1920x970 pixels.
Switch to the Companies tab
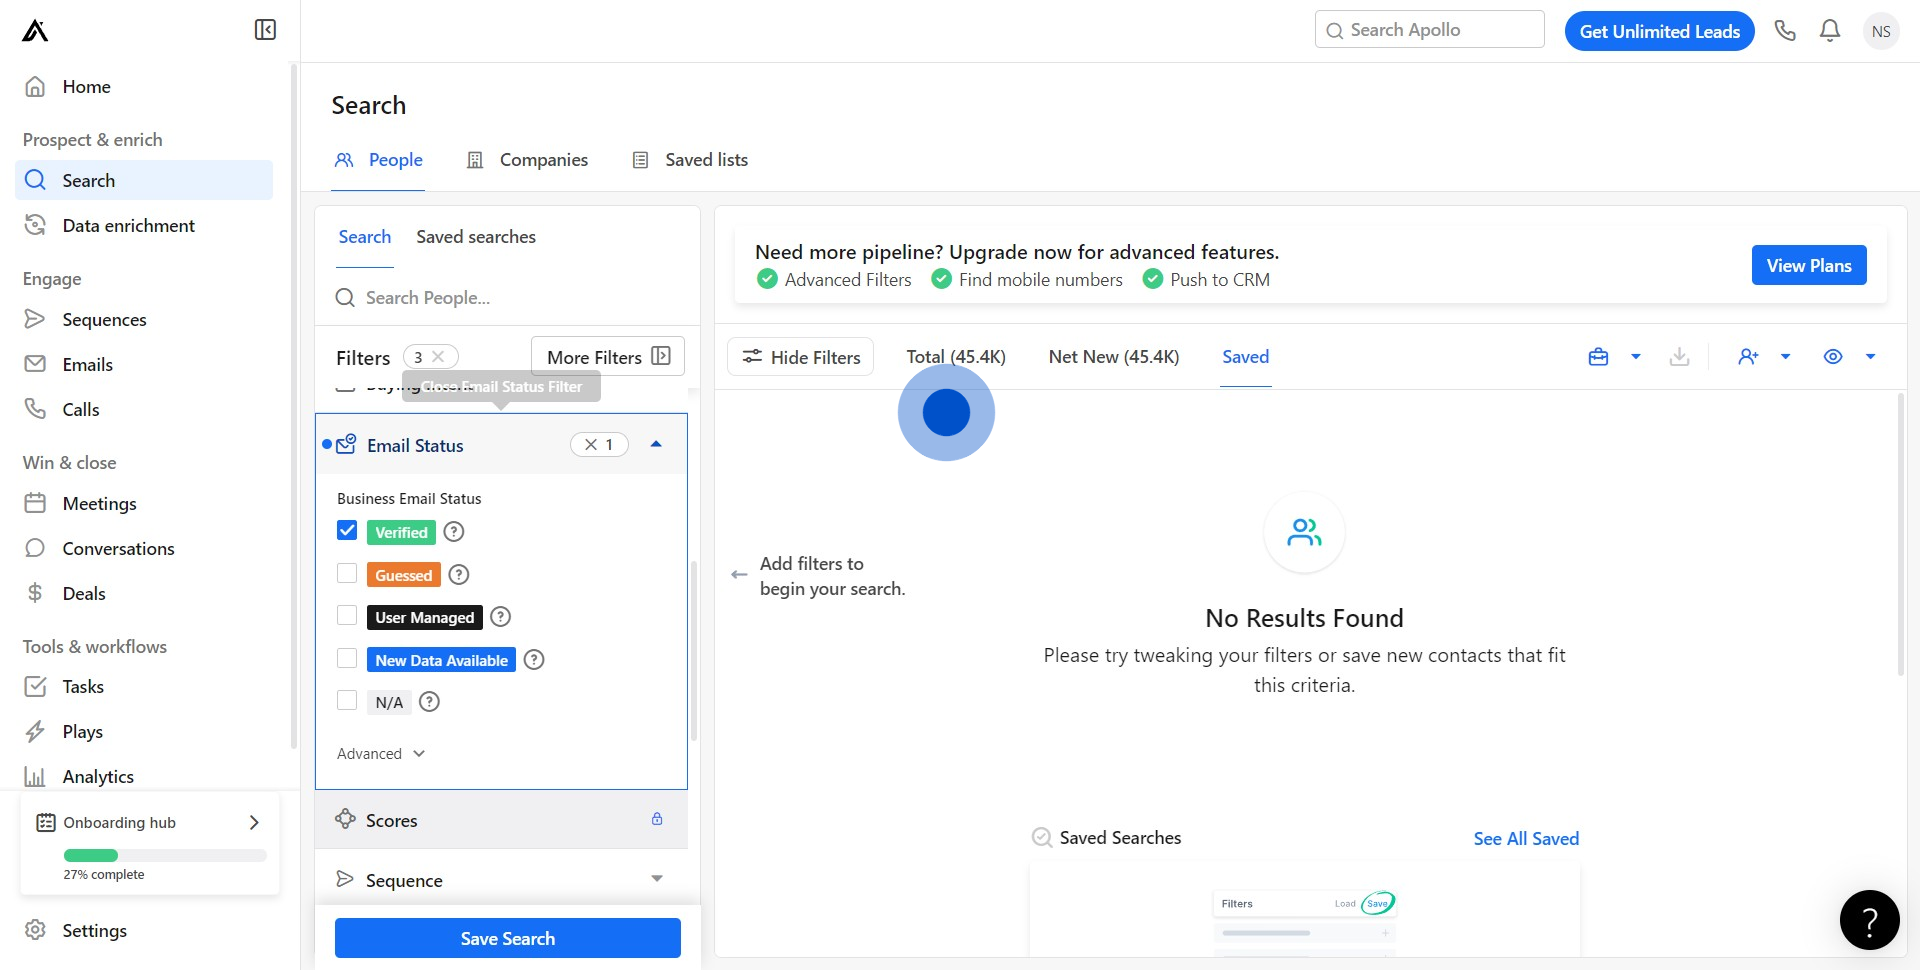528,160
